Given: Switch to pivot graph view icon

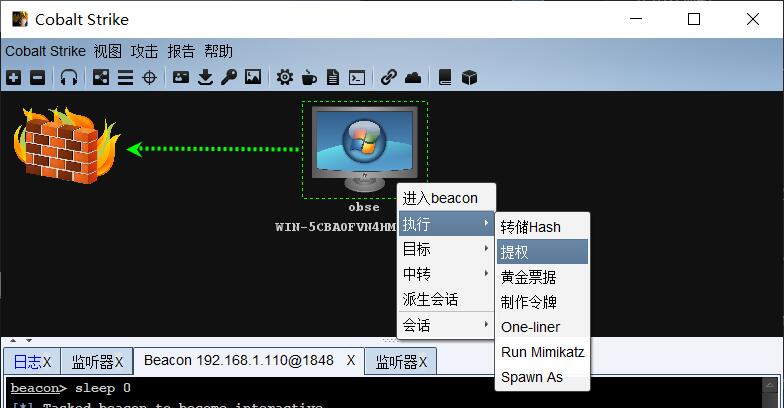Looking at the screenshot, I should tap(101, 77).
